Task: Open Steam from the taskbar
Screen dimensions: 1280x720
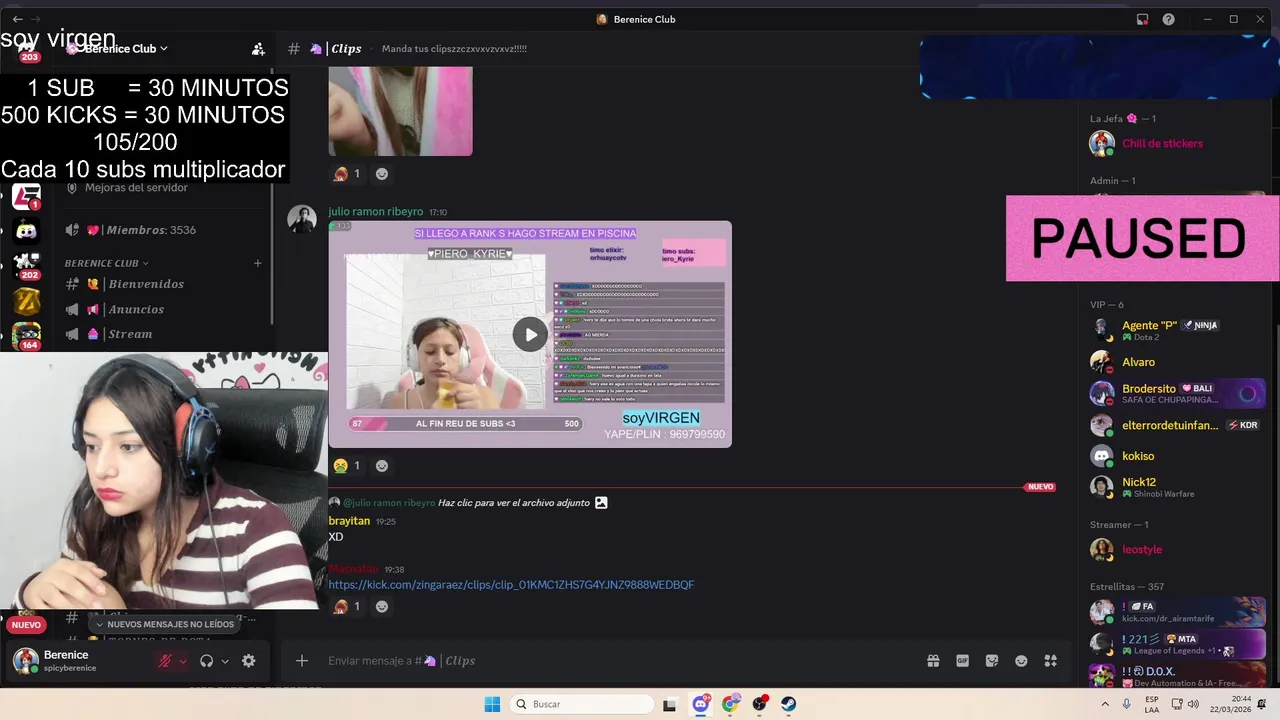Action: point(789,704)
